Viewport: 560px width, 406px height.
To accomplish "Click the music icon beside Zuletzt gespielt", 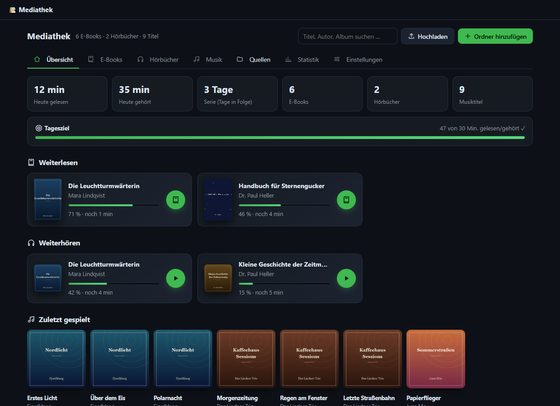I will [x=31, y=319].
